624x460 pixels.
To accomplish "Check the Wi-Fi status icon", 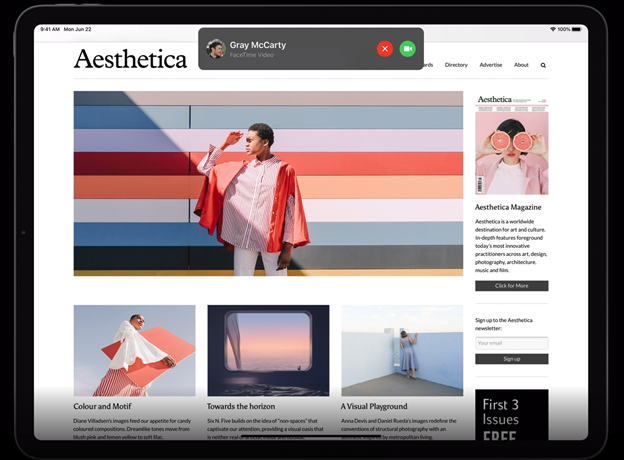I will (x=553, y=29).
